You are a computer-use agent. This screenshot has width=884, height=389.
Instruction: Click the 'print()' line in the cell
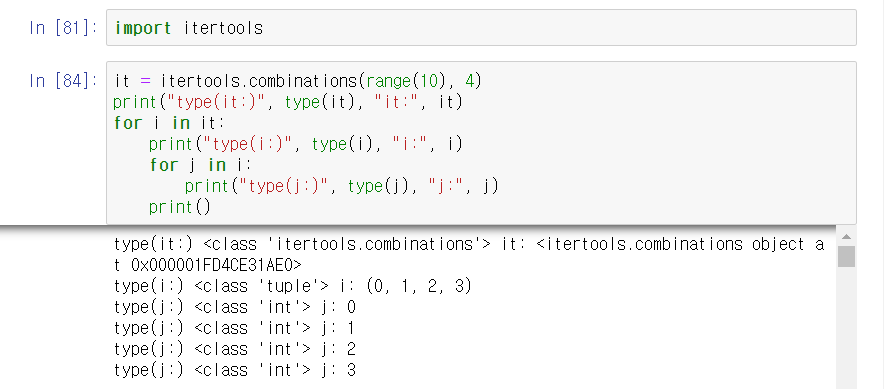point(179,207)
